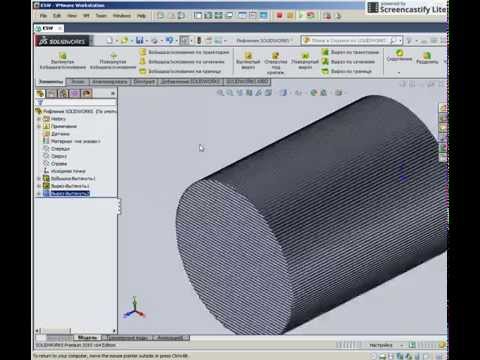This screenshot has width=480, height=360.
Task: Click the Undo icon in top toolbar
Action: (169, 40)
